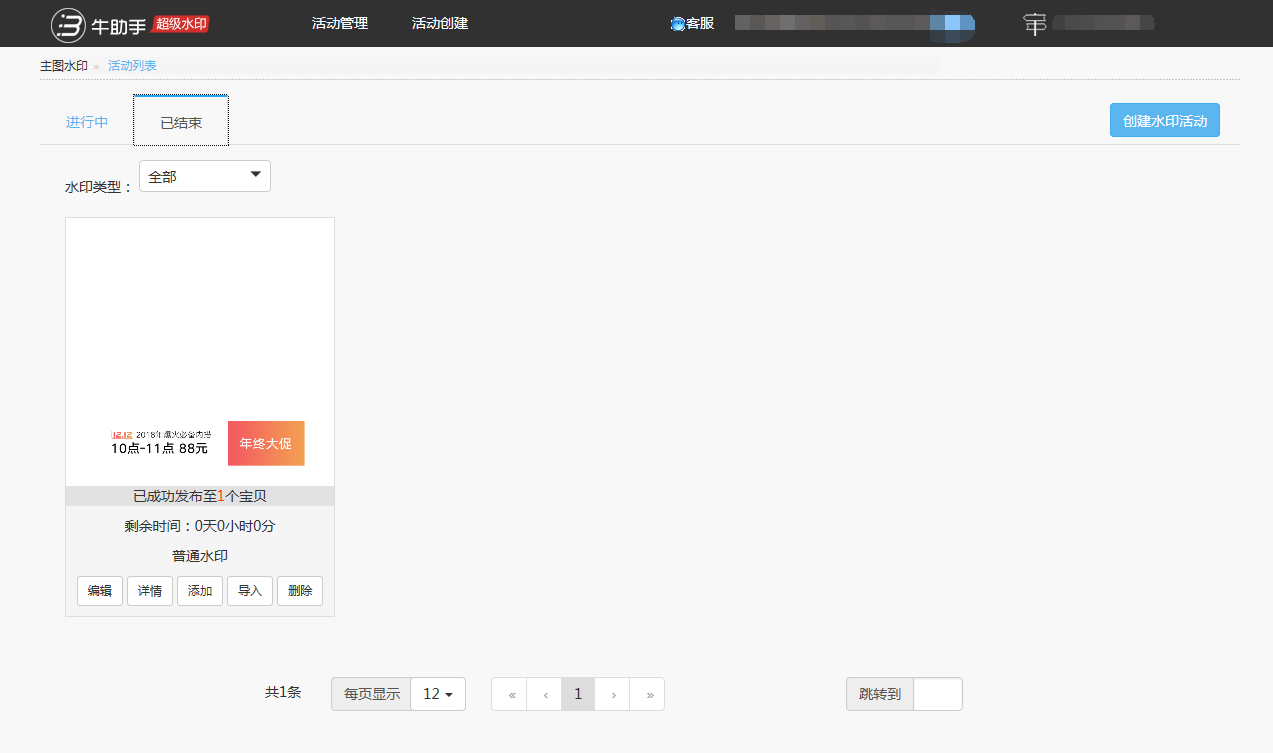Image resolution: width=1273 pixels, height=753 pixels.
Task: Click the 牛助手 logo icon
Action: tap(69, 25)
